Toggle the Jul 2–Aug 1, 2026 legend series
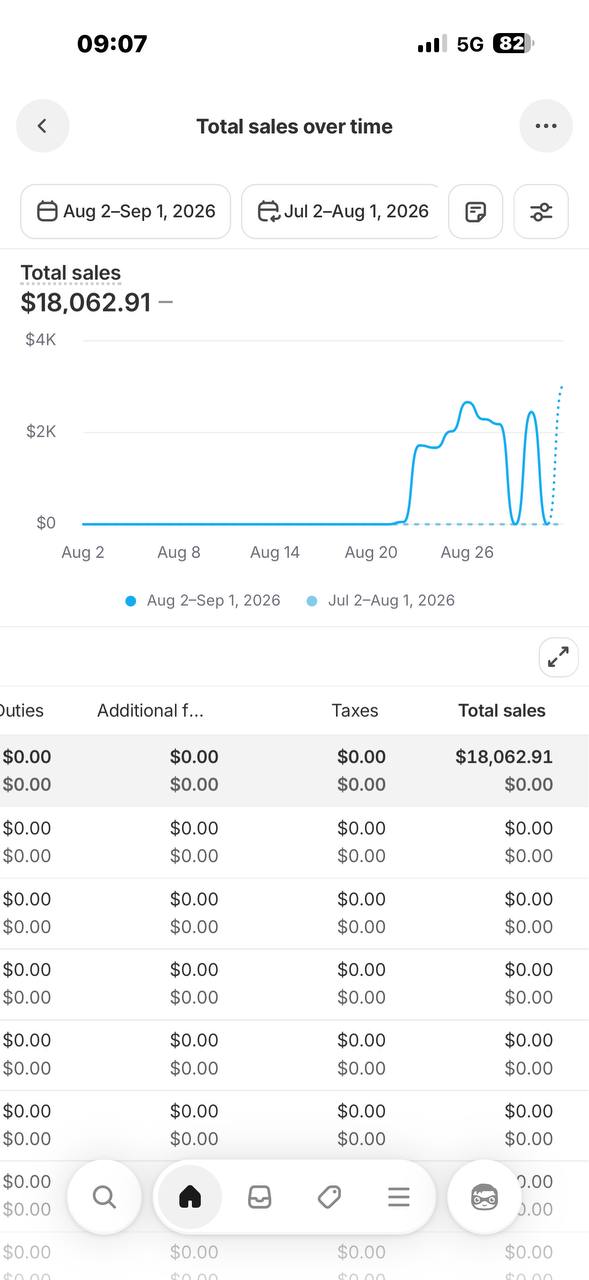 [381, 601]
